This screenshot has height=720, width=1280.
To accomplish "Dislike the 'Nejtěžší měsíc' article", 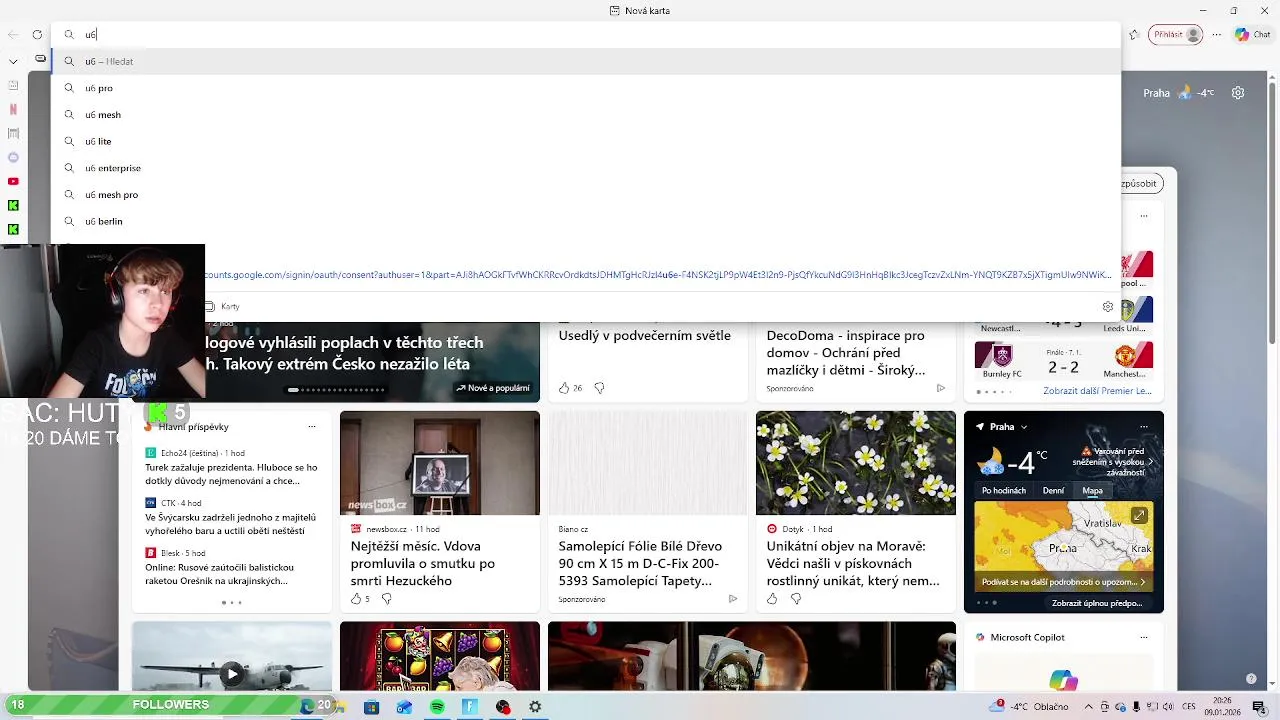I will 387,599.
